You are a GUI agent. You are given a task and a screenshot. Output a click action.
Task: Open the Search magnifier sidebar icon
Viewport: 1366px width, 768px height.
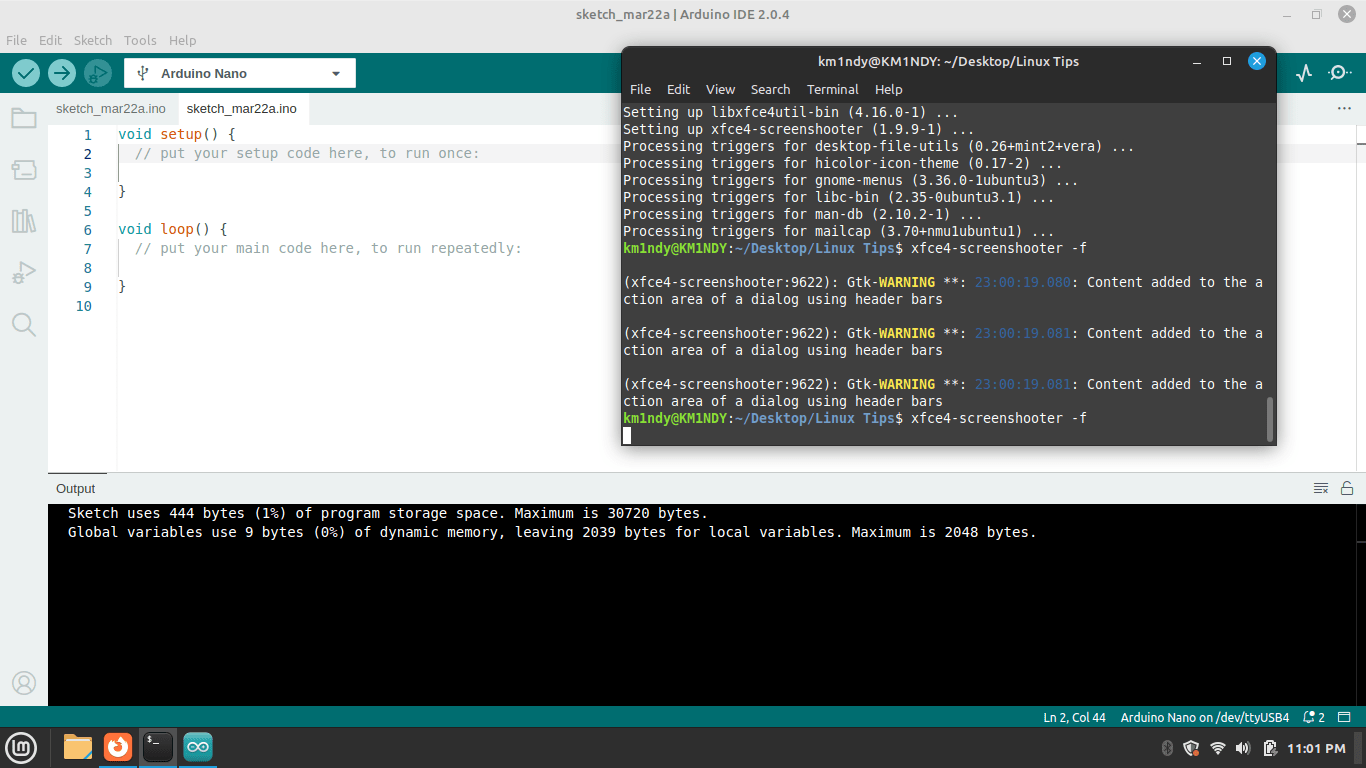coord(24,324)
